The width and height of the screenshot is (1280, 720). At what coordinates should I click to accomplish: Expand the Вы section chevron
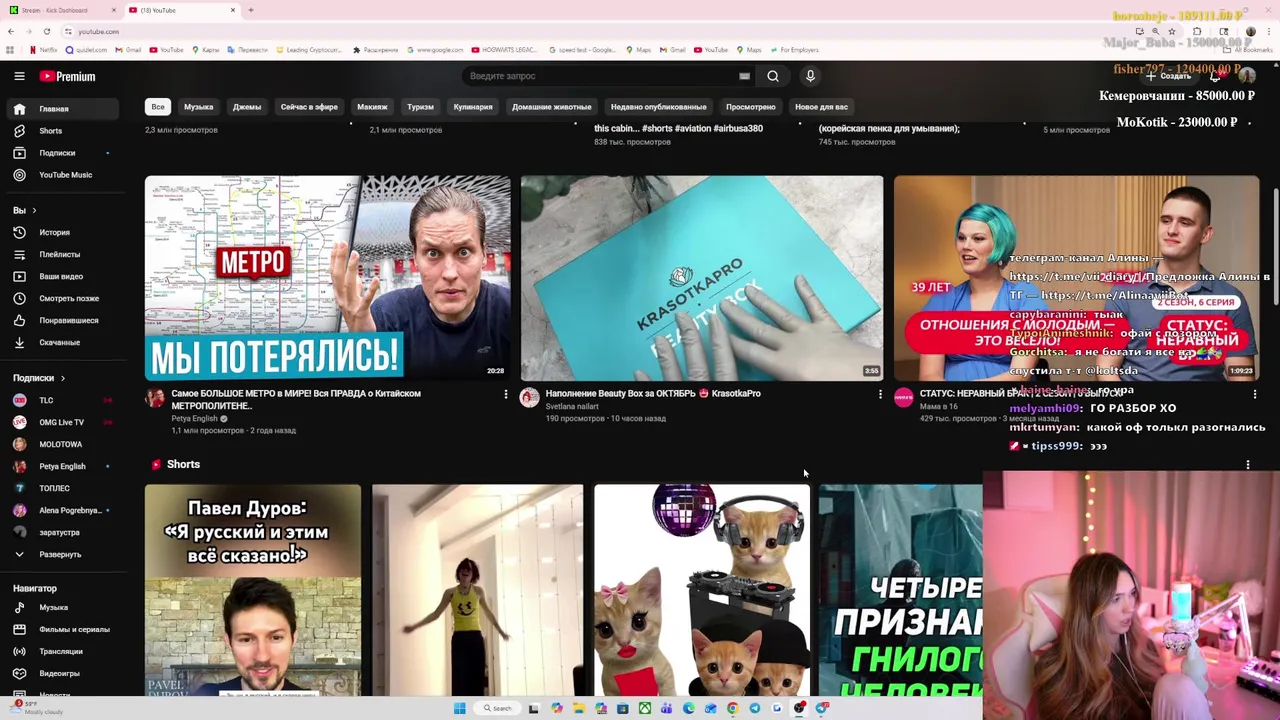pyautogui.click(x=34, y=210)
